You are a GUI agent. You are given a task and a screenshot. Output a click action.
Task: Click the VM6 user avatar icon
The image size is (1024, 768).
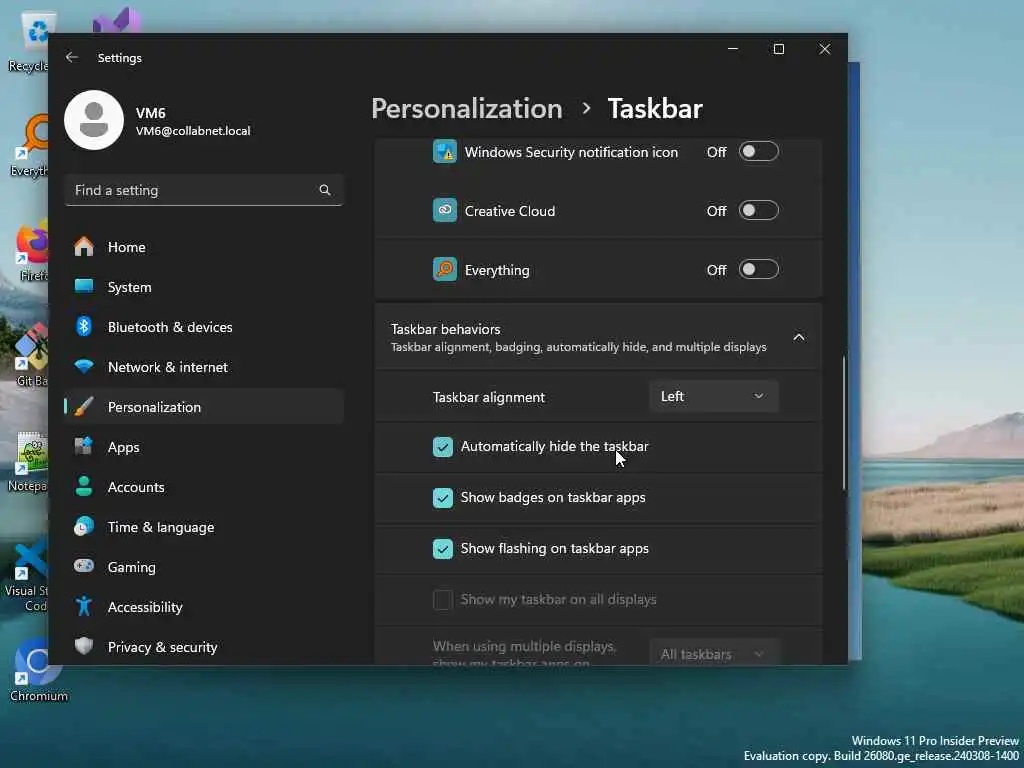click(94, 120)
